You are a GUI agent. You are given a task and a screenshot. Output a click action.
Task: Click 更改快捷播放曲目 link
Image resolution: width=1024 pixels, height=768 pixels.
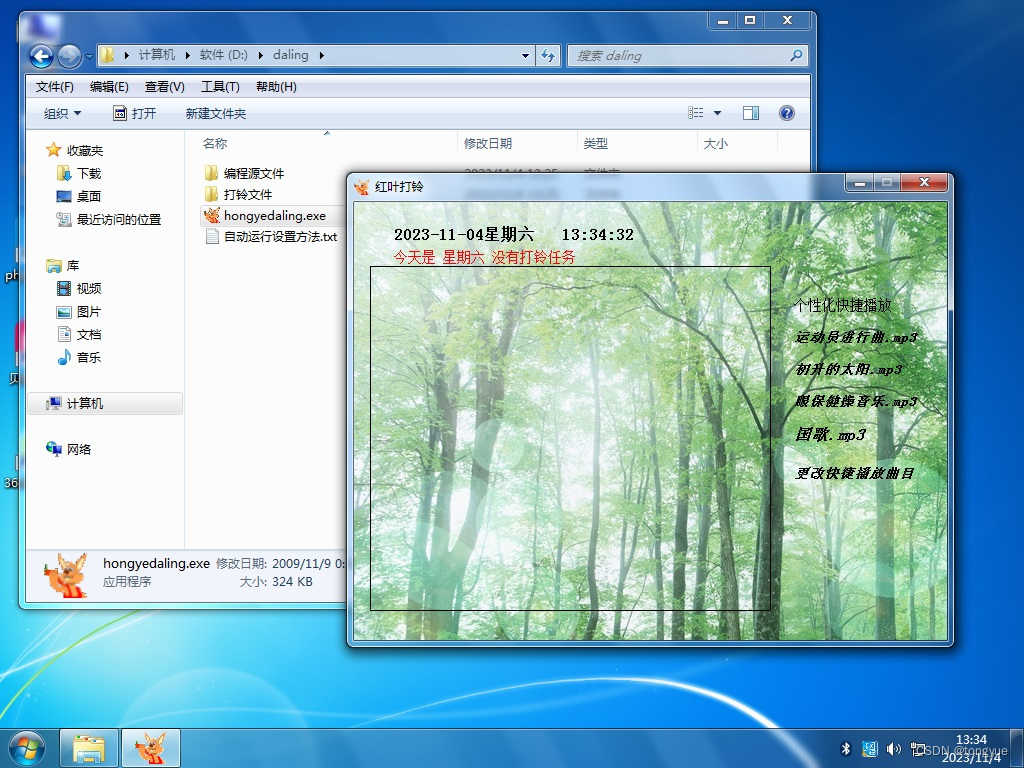click(x=854, y=473)
